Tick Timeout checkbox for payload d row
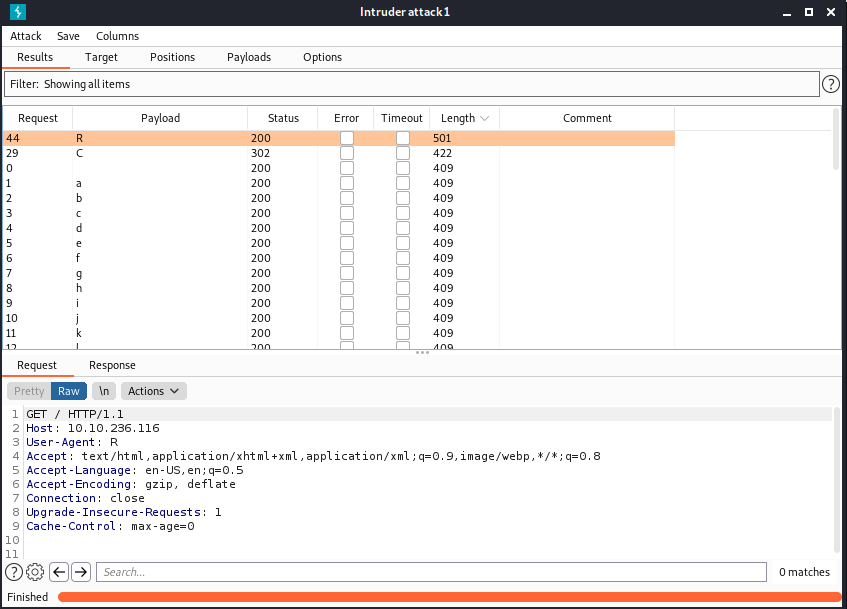 pyautogui.click(x=402, y=228)
